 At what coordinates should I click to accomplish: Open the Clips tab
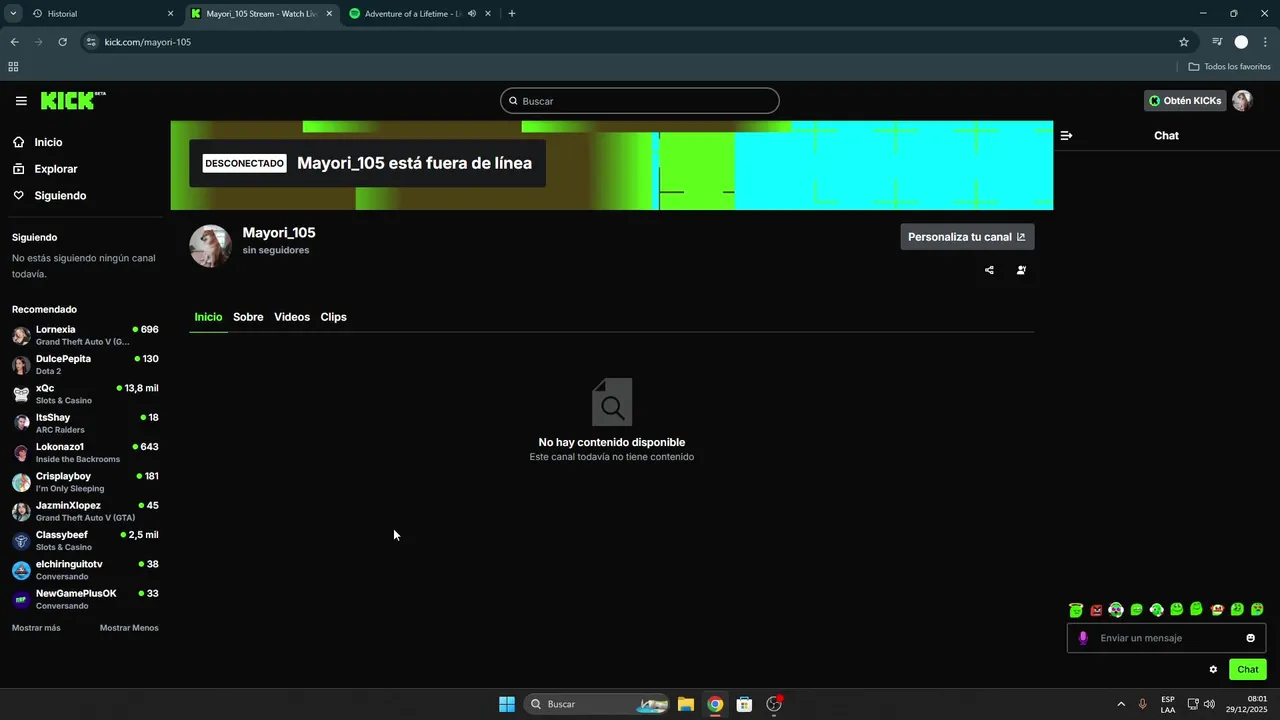pos(333,317)
